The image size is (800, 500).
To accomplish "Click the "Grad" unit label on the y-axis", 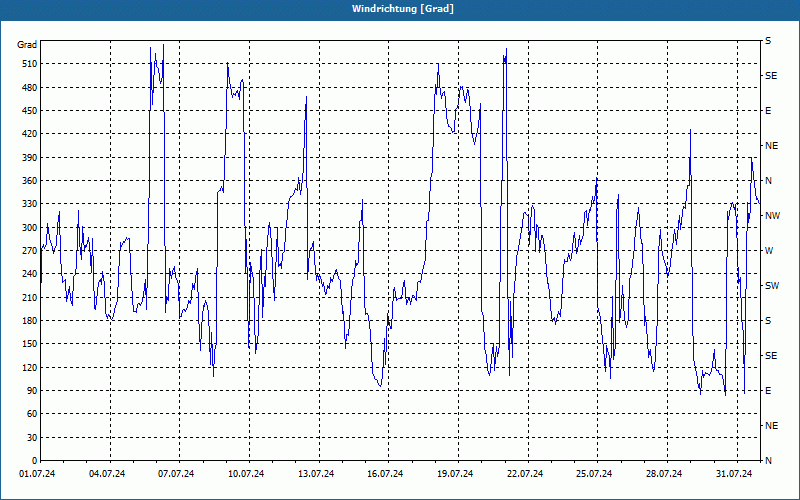I will (27, 45).
